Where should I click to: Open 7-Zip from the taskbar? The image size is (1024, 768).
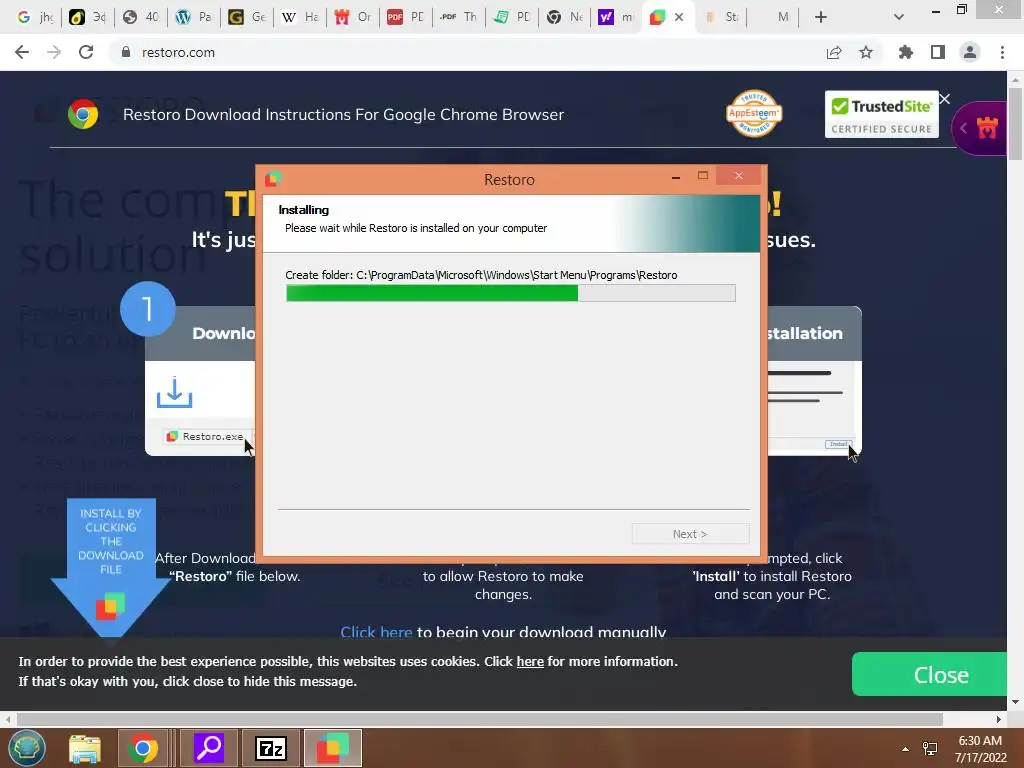[270, 748]
